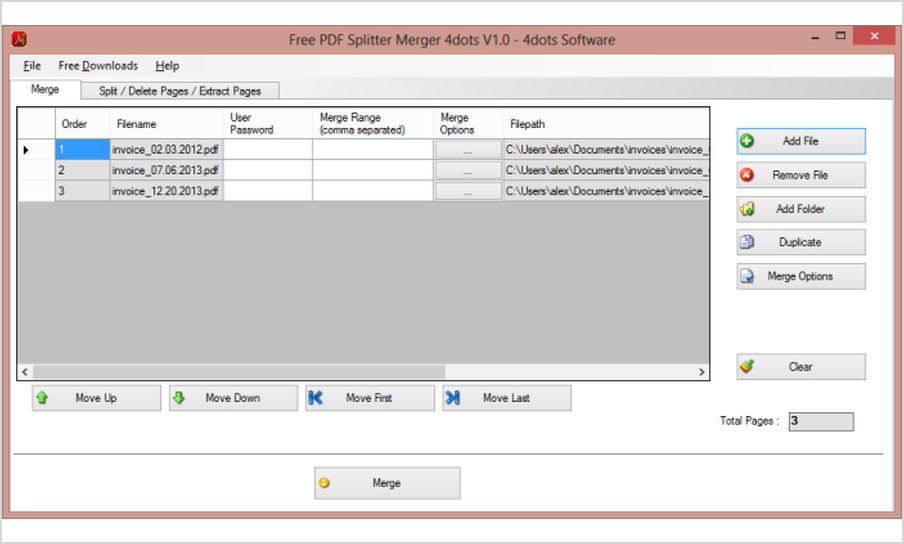Click the User Password column header
904x544 pixels.
click(268, 123)
